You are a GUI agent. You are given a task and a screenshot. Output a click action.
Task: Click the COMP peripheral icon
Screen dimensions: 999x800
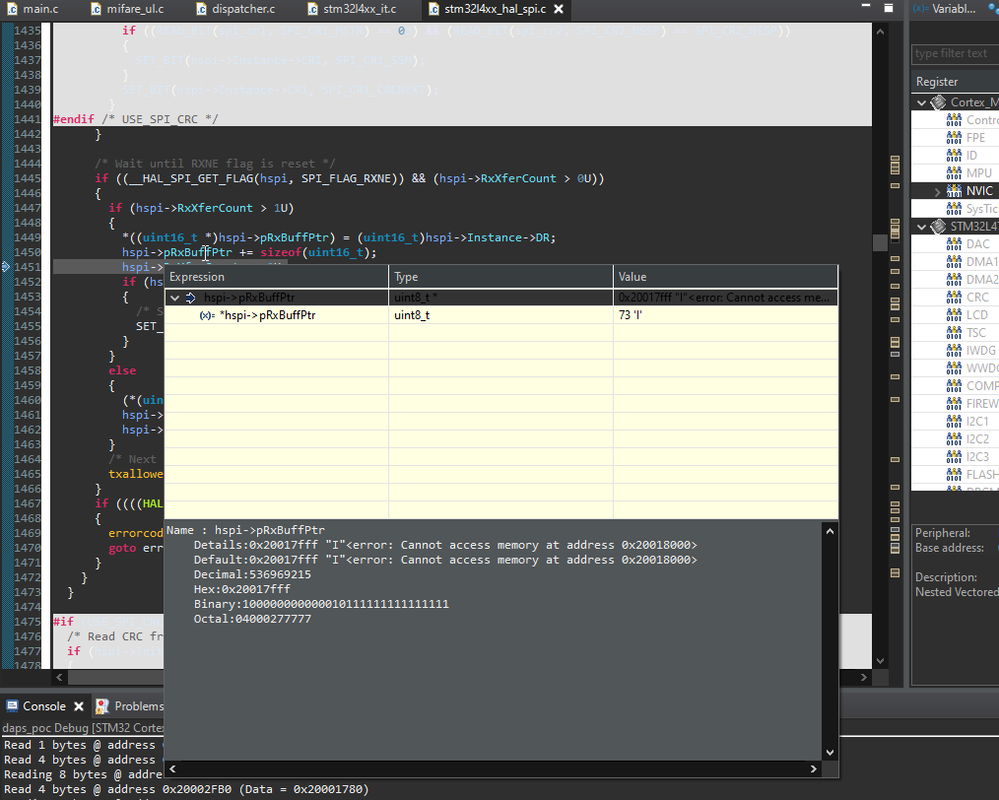[x=954, y=386]
